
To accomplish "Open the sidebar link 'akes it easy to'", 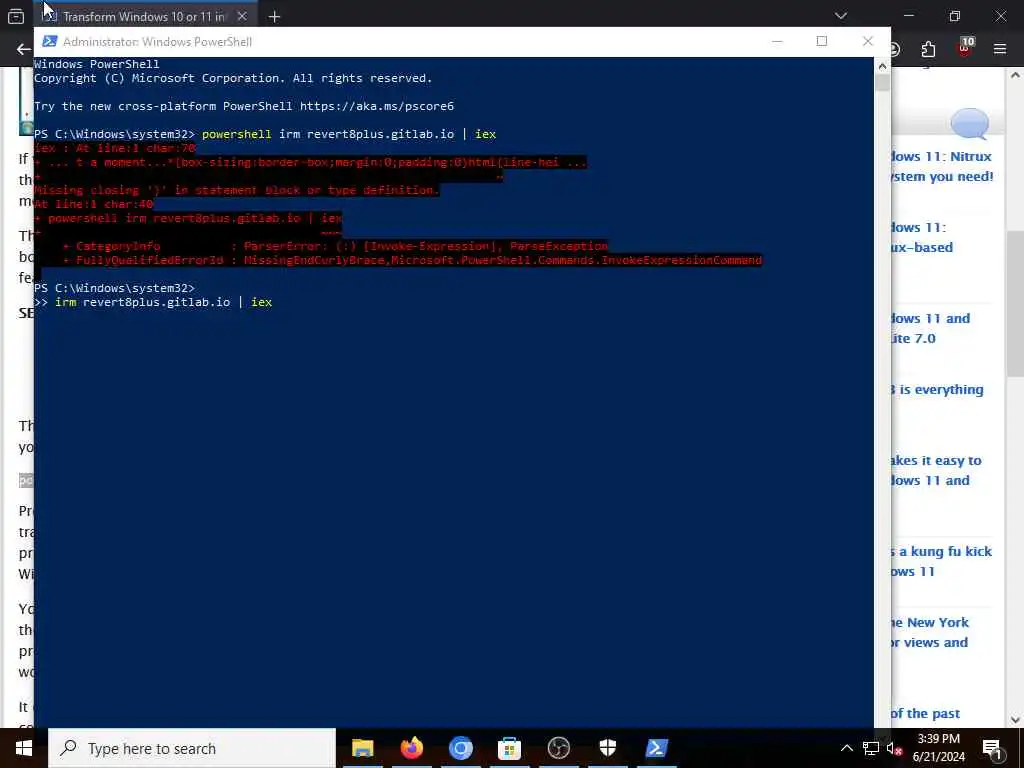I will point(936,470).
